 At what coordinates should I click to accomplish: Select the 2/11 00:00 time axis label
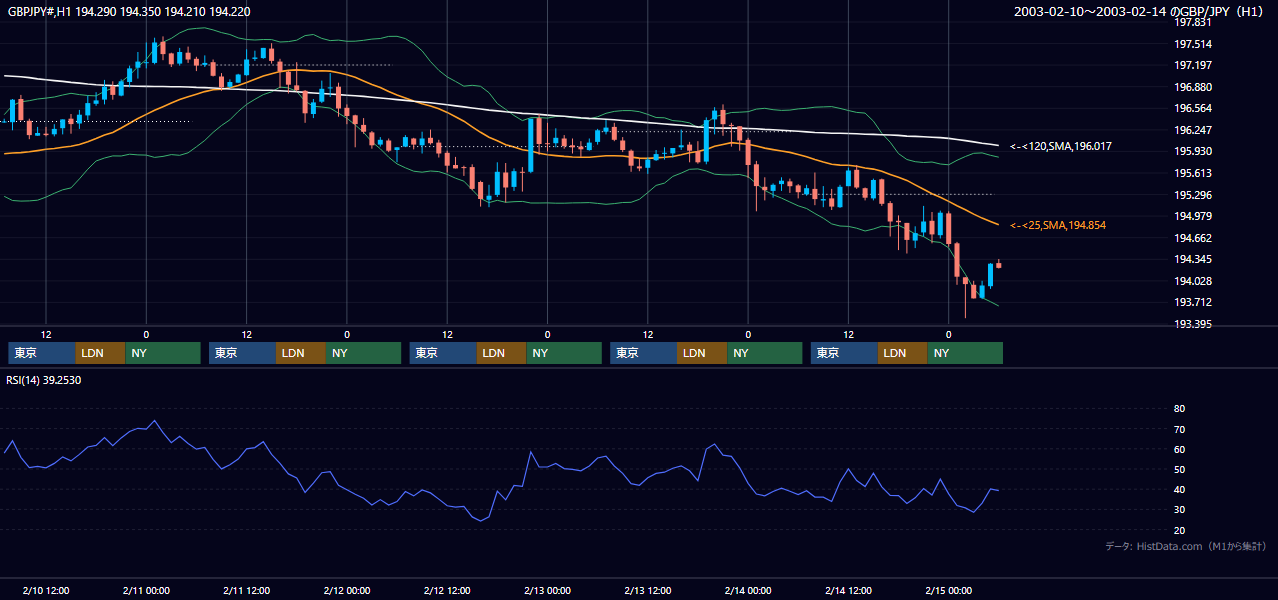(146, 590)
